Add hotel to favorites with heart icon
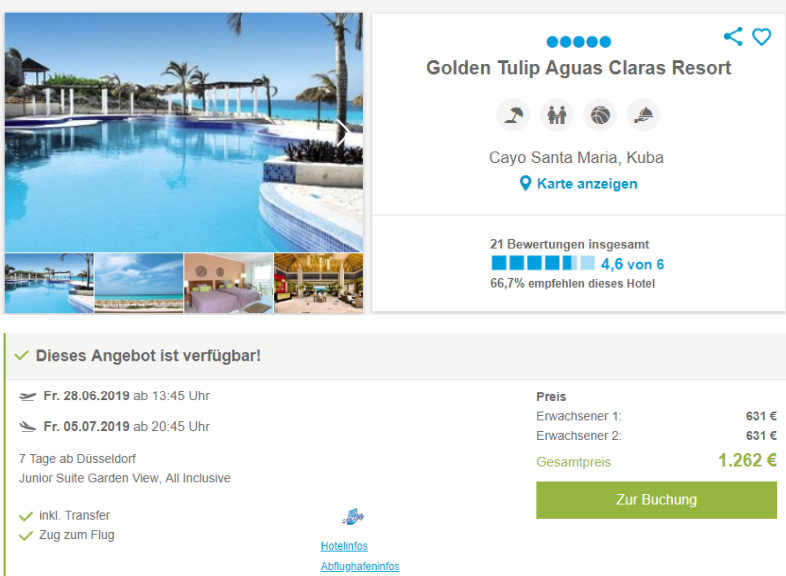The image size is (786, 576). point(761,37)
